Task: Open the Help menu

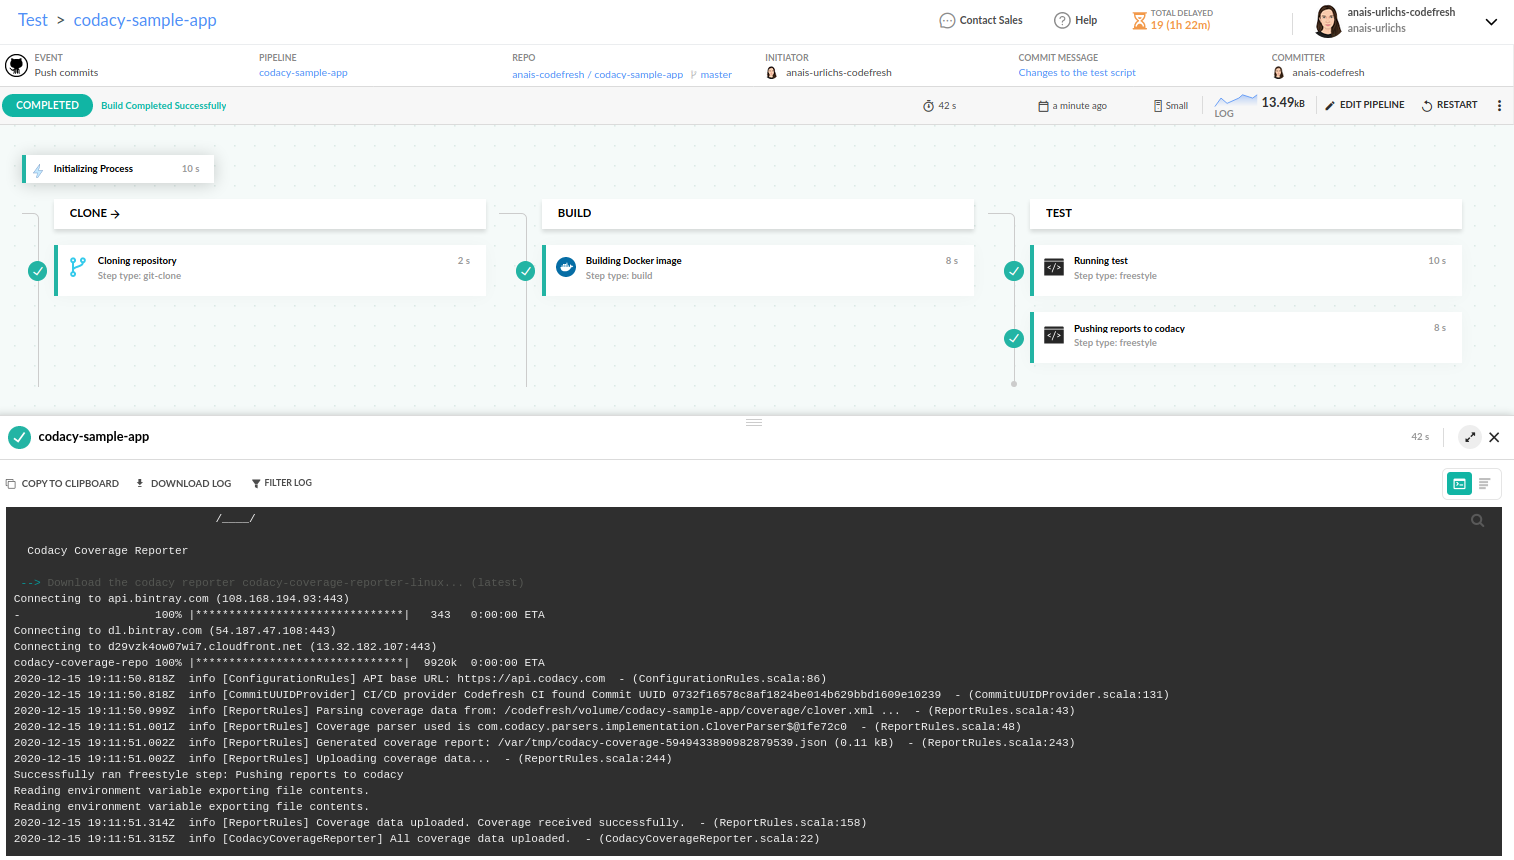Action: [x=1075, y=20]
